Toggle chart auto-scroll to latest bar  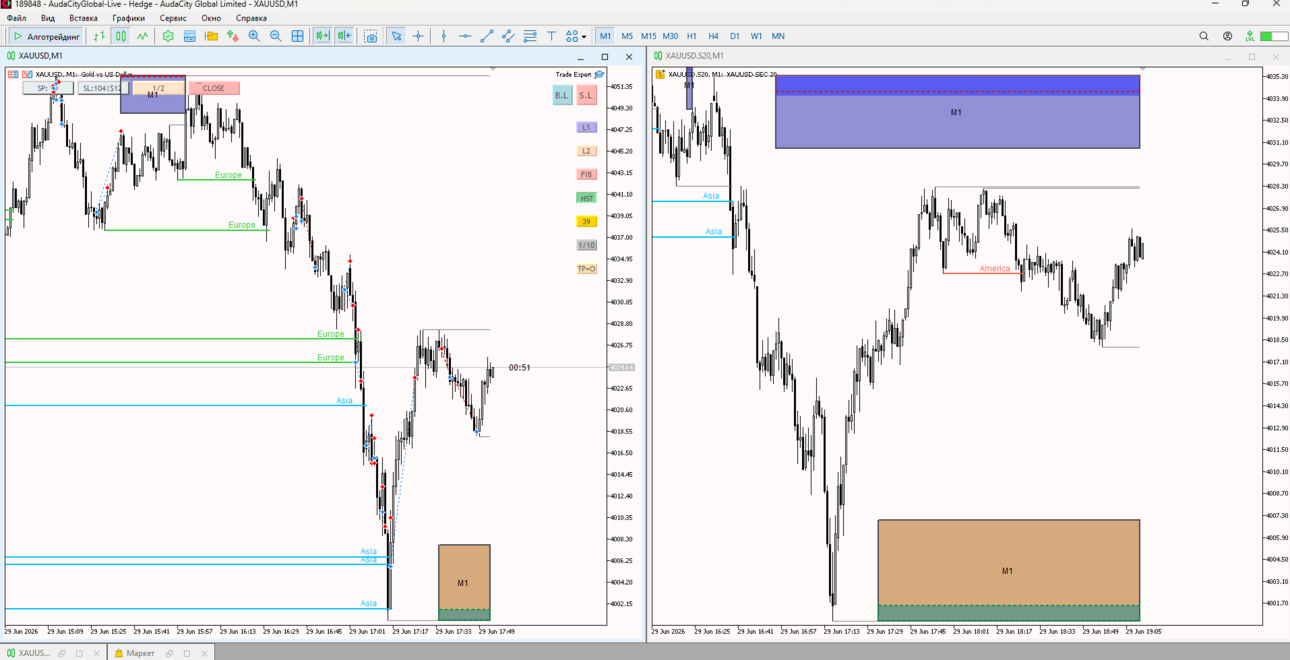click(x=322, y=36)
